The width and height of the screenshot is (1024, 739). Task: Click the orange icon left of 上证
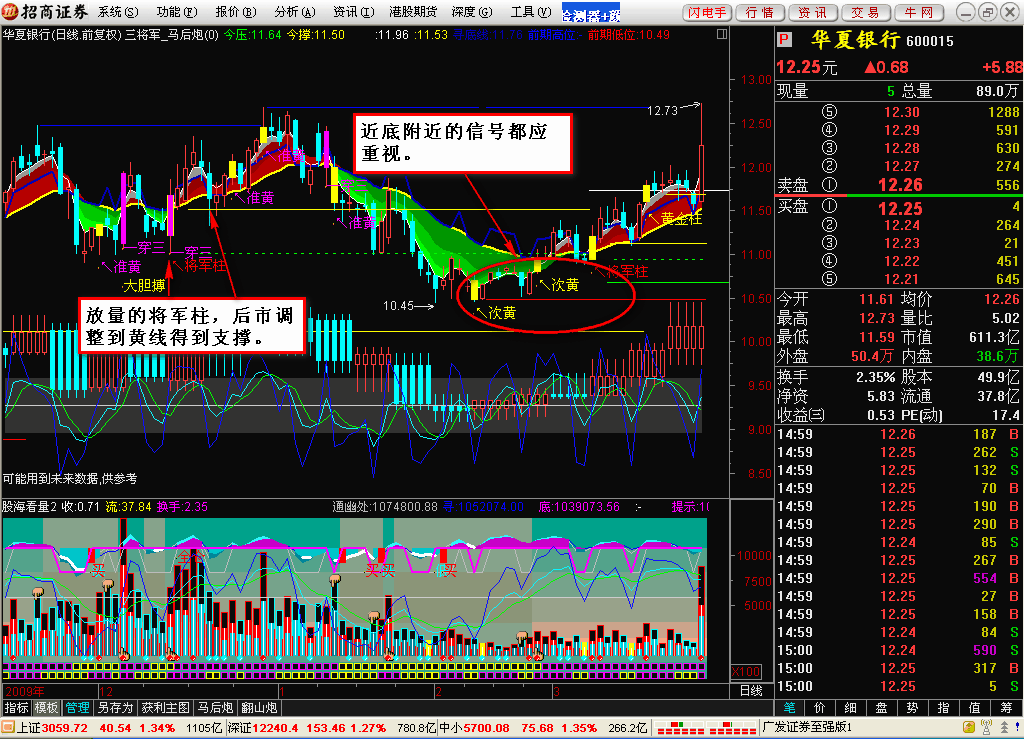tap(7, 727)
